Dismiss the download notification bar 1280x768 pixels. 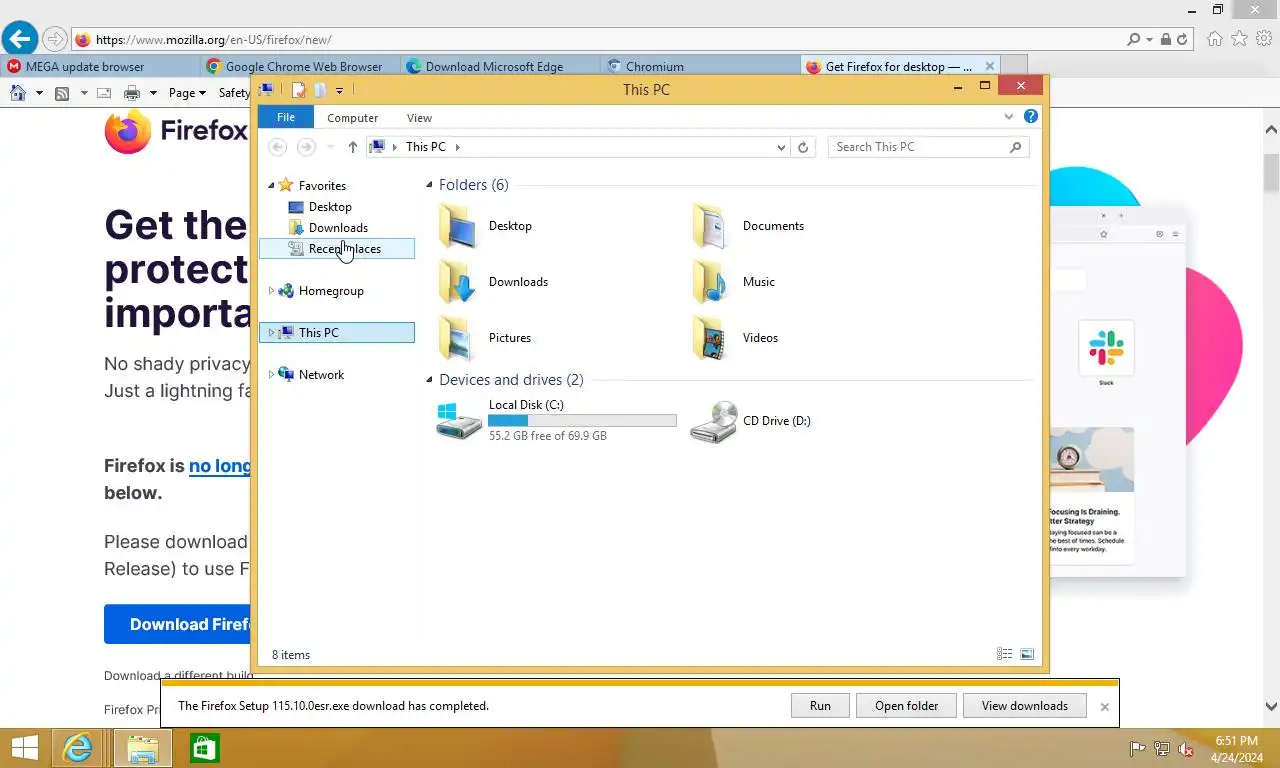(1105, 707)
